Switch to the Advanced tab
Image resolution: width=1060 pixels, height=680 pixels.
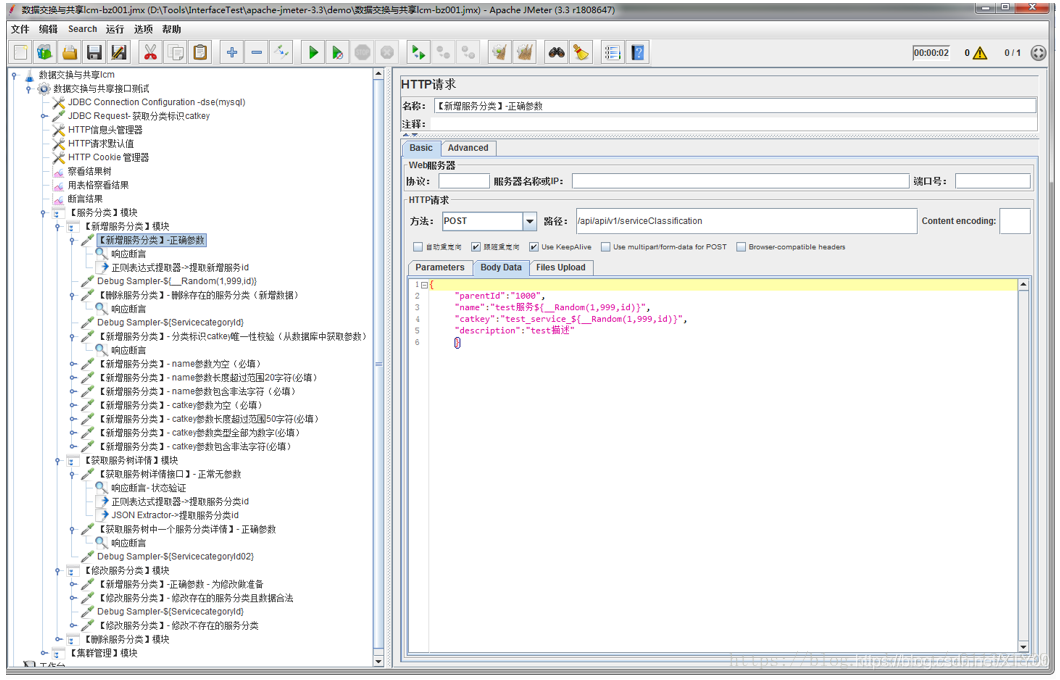point(468,148)
